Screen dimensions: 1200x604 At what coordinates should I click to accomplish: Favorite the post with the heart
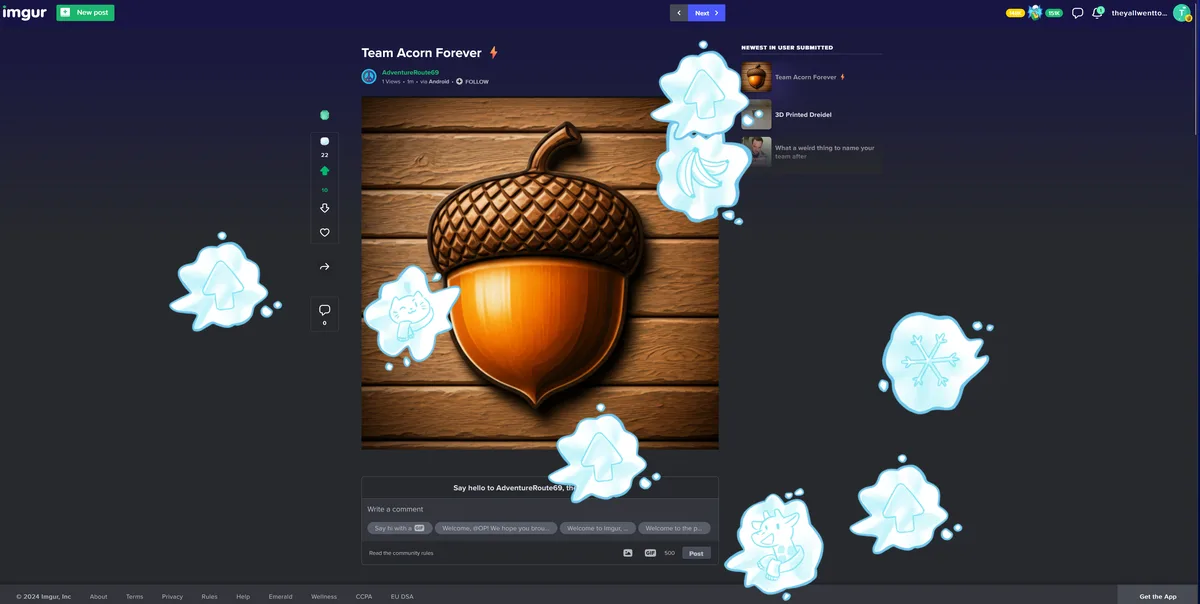[x=324, y=232]
